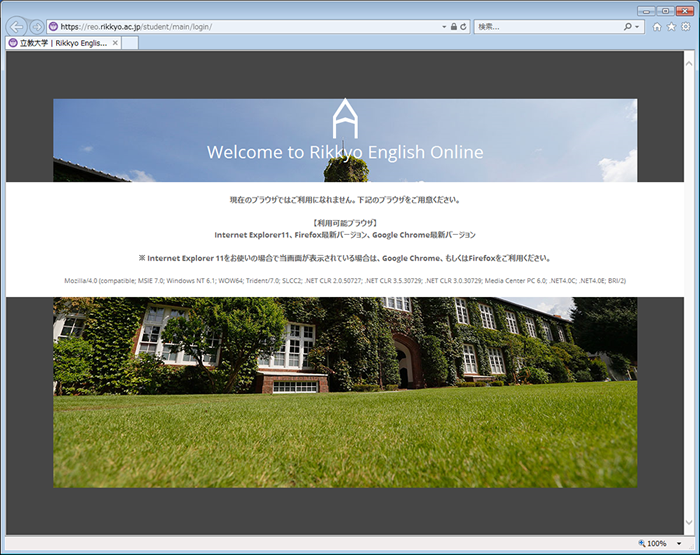Click the browser Back arrow button
The image size is (700, 555).
pos(17,27)
